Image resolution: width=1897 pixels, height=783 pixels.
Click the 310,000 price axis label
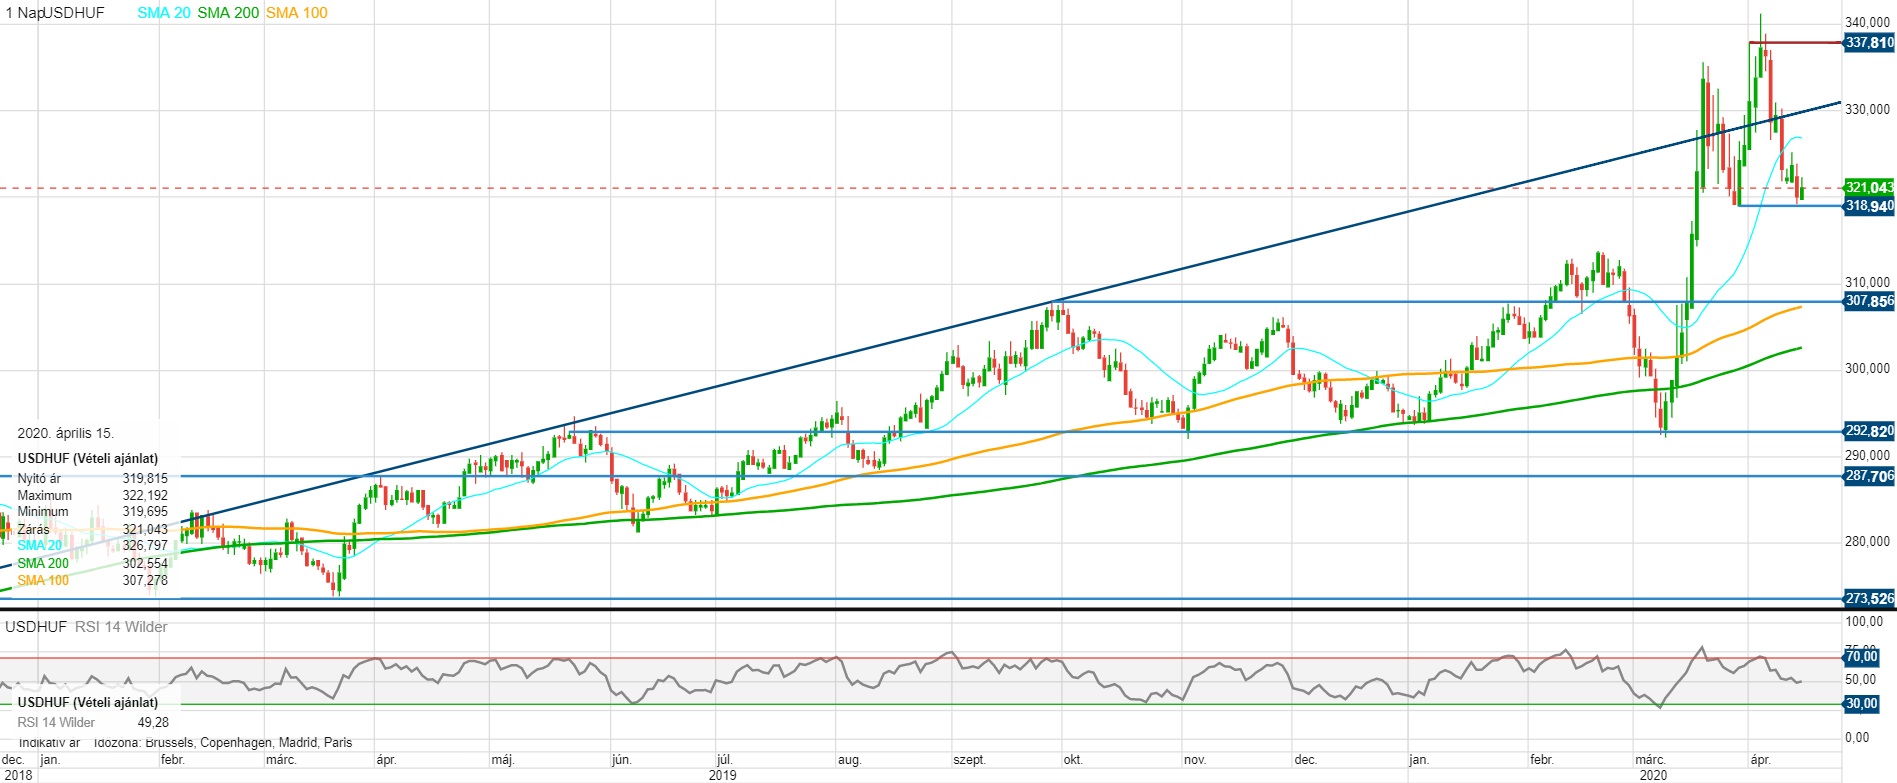coord(1867,282)
